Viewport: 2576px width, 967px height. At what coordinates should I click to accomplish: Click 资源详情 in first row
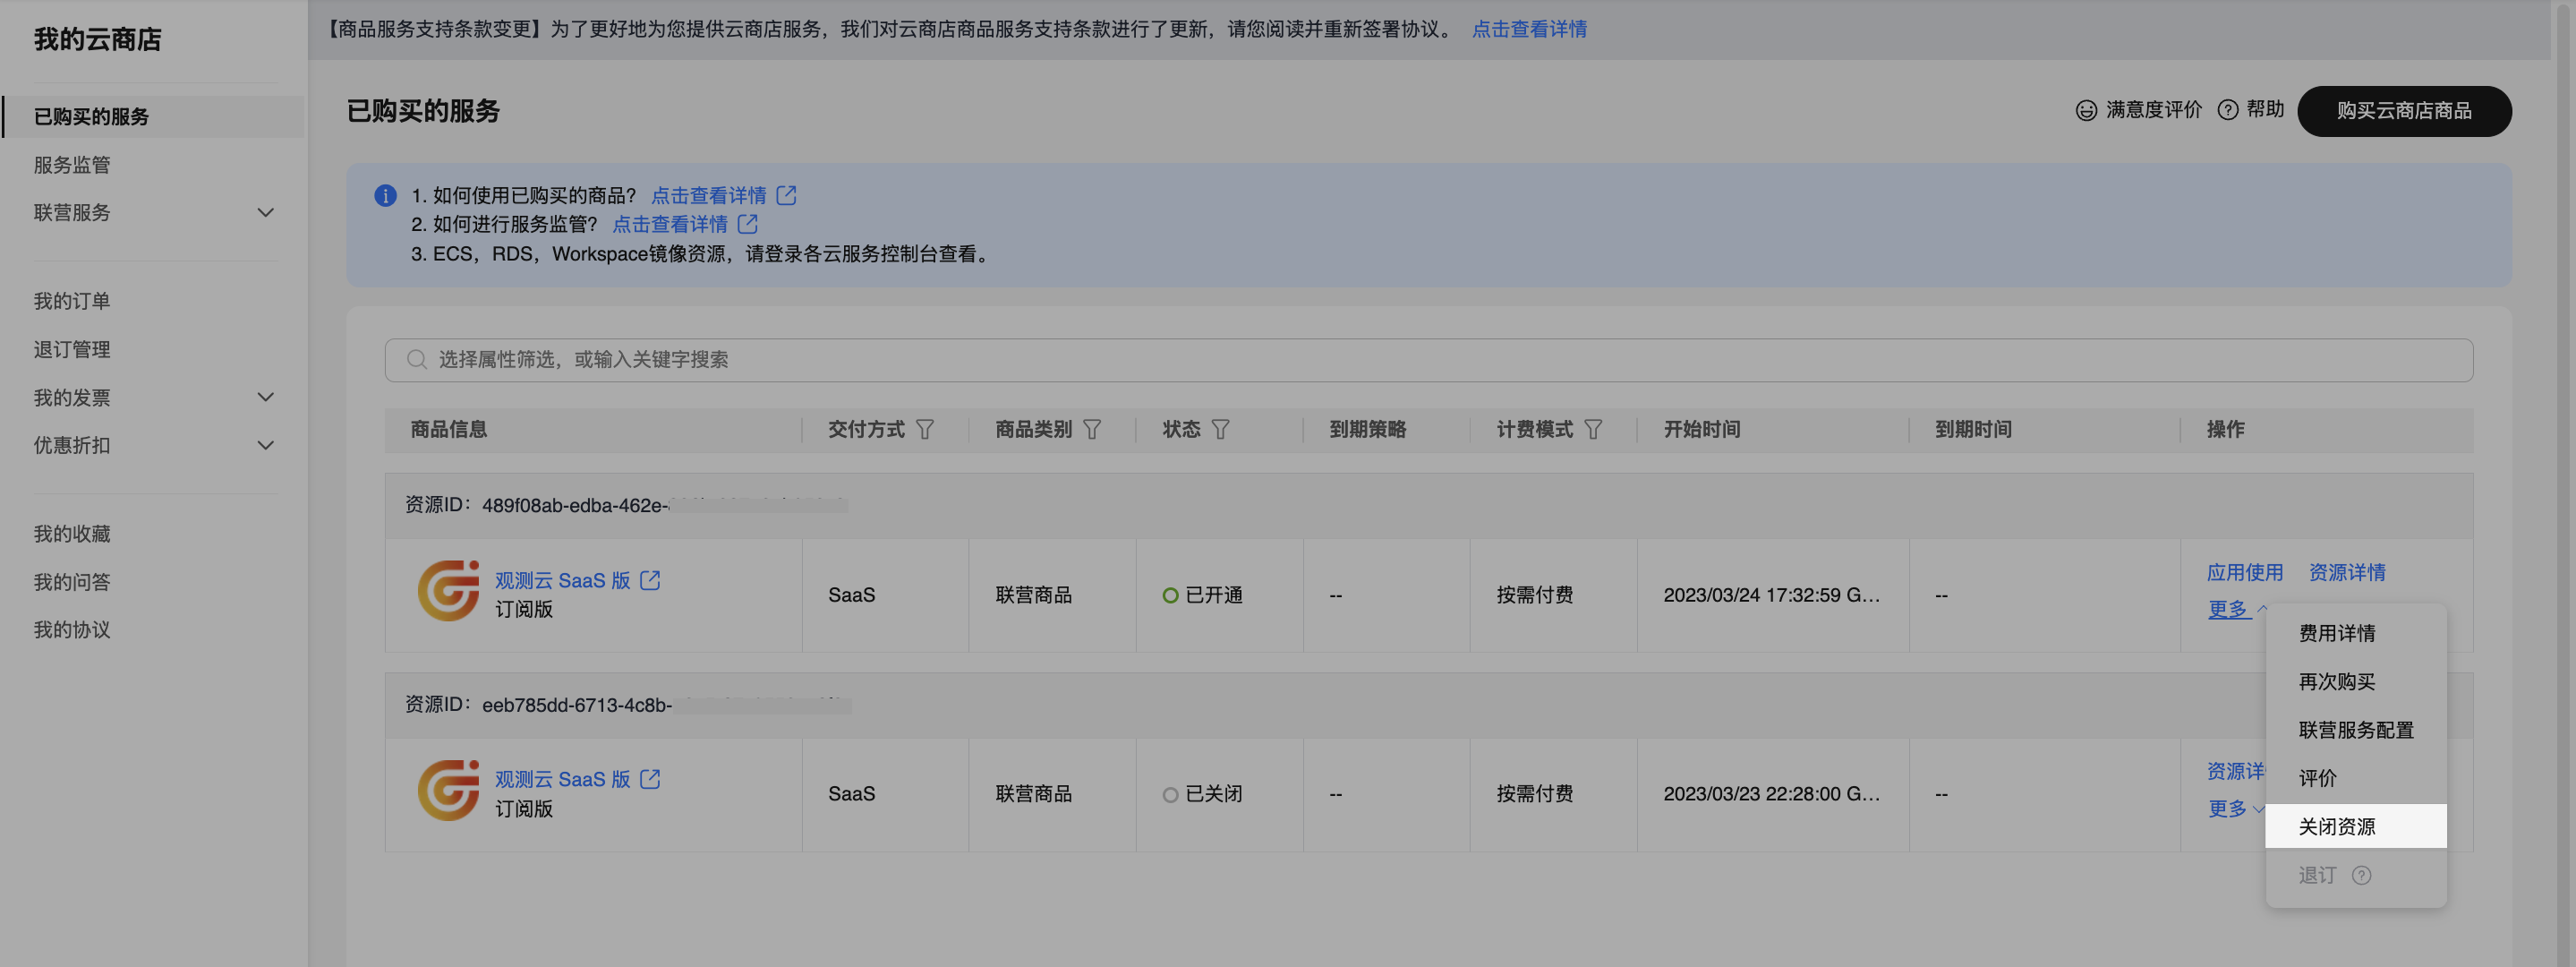2346,572
